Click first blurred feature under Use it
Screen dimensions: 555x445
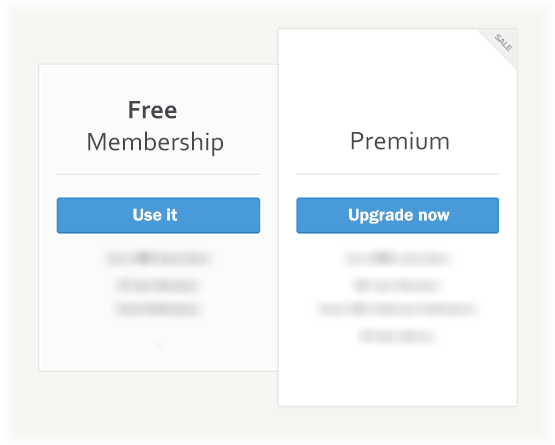pos(158,258)
